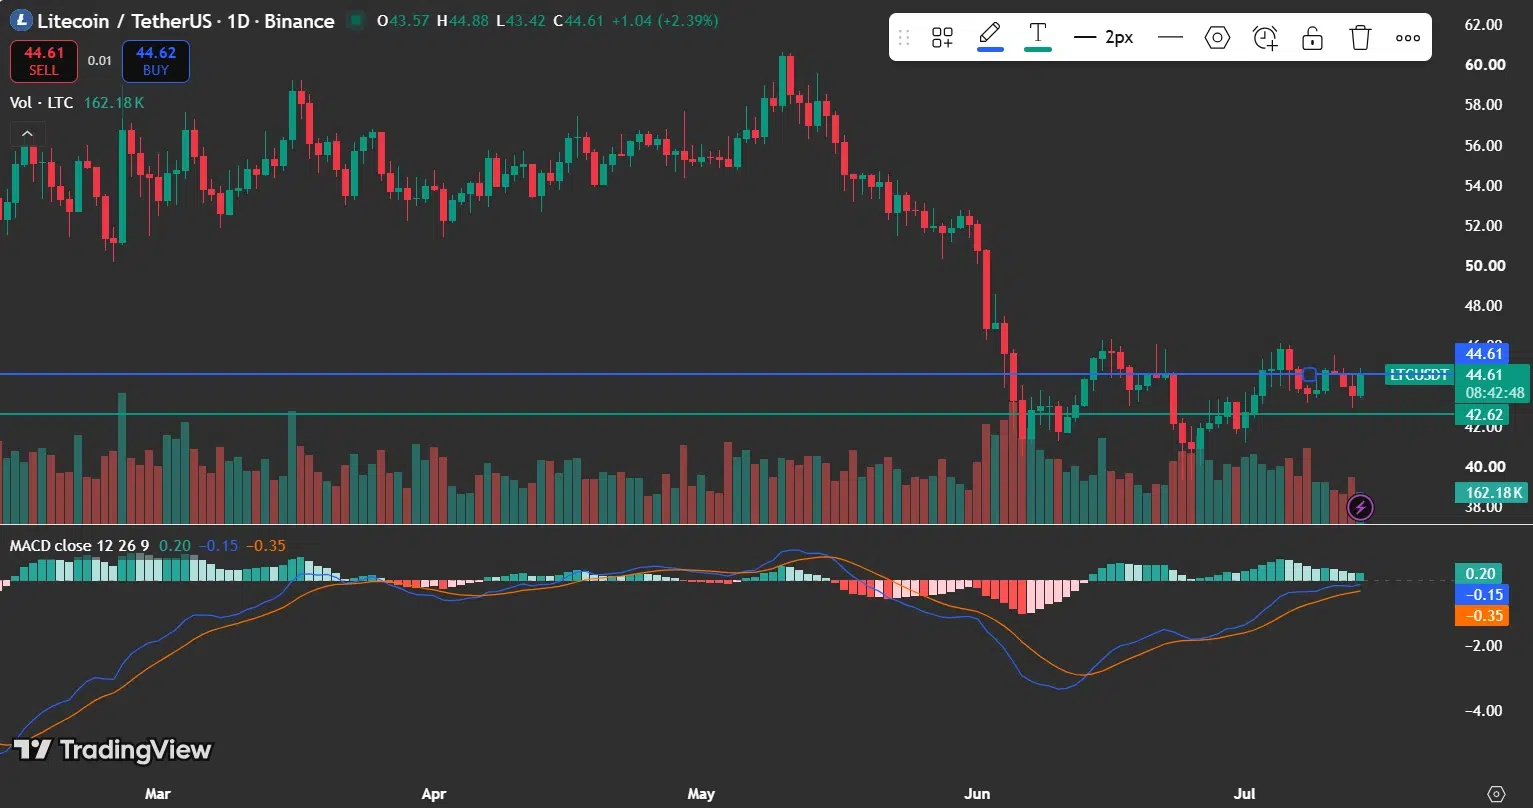Click the green 42.62 price axis label
Image resolution: width=1533 pixels, height=808 pixels.
tap(1484, 414)
